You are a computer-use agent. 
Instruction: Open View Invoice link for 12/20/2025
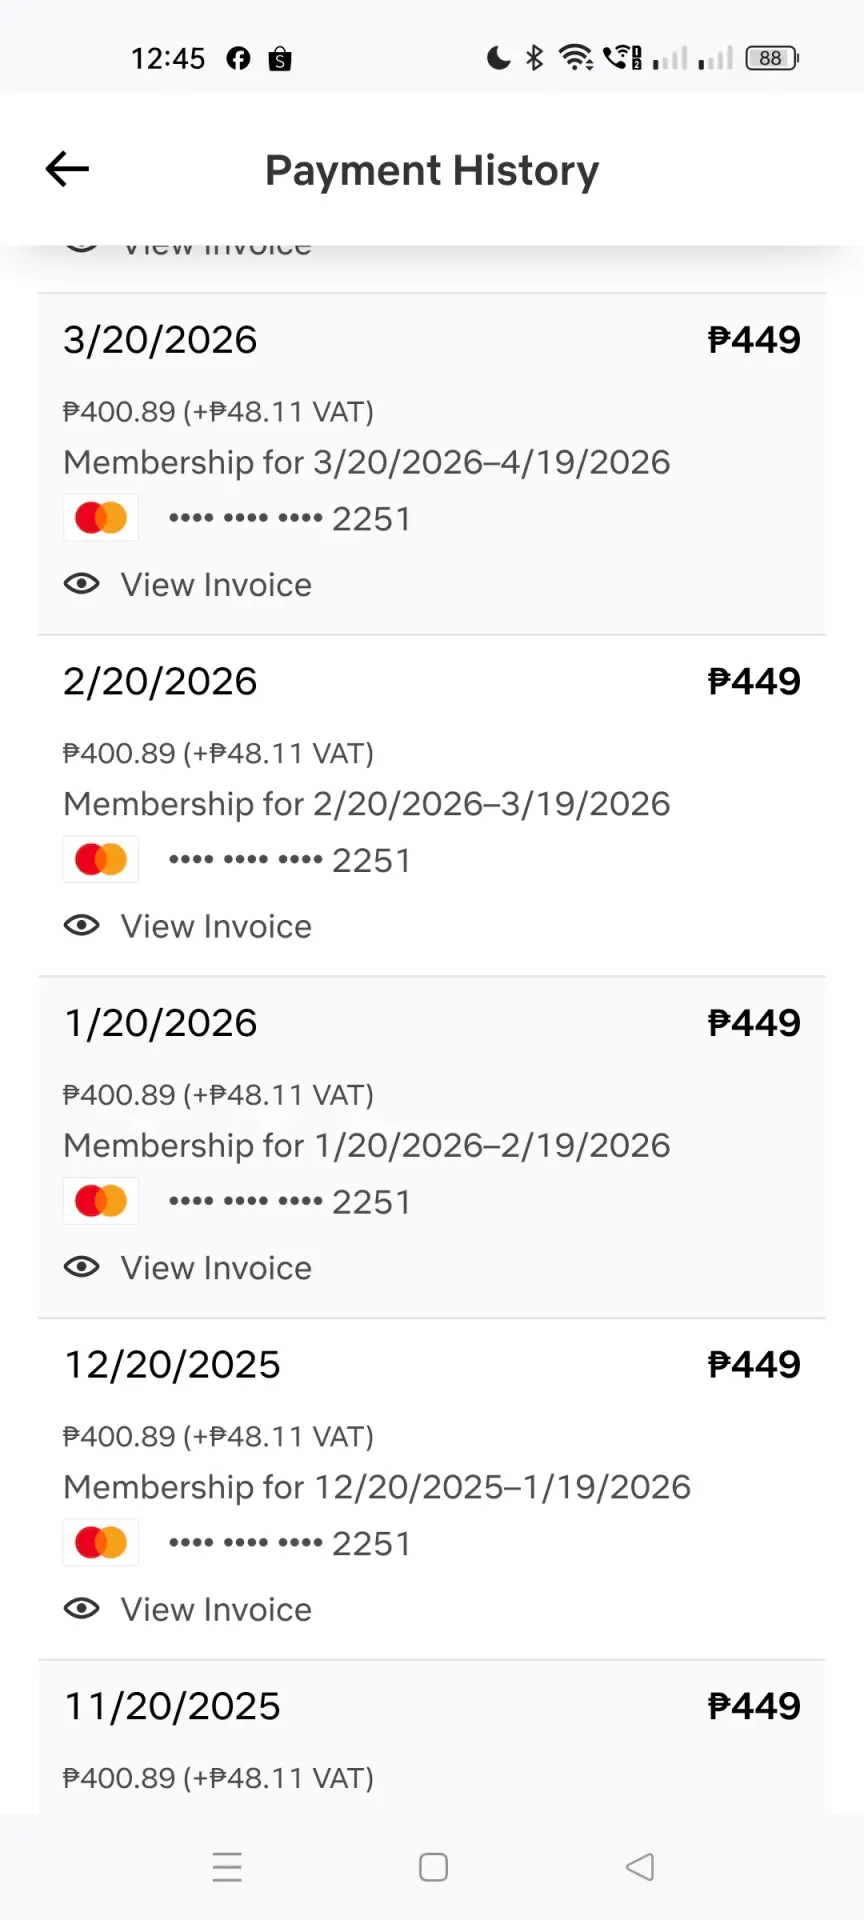click(216, 1610)
